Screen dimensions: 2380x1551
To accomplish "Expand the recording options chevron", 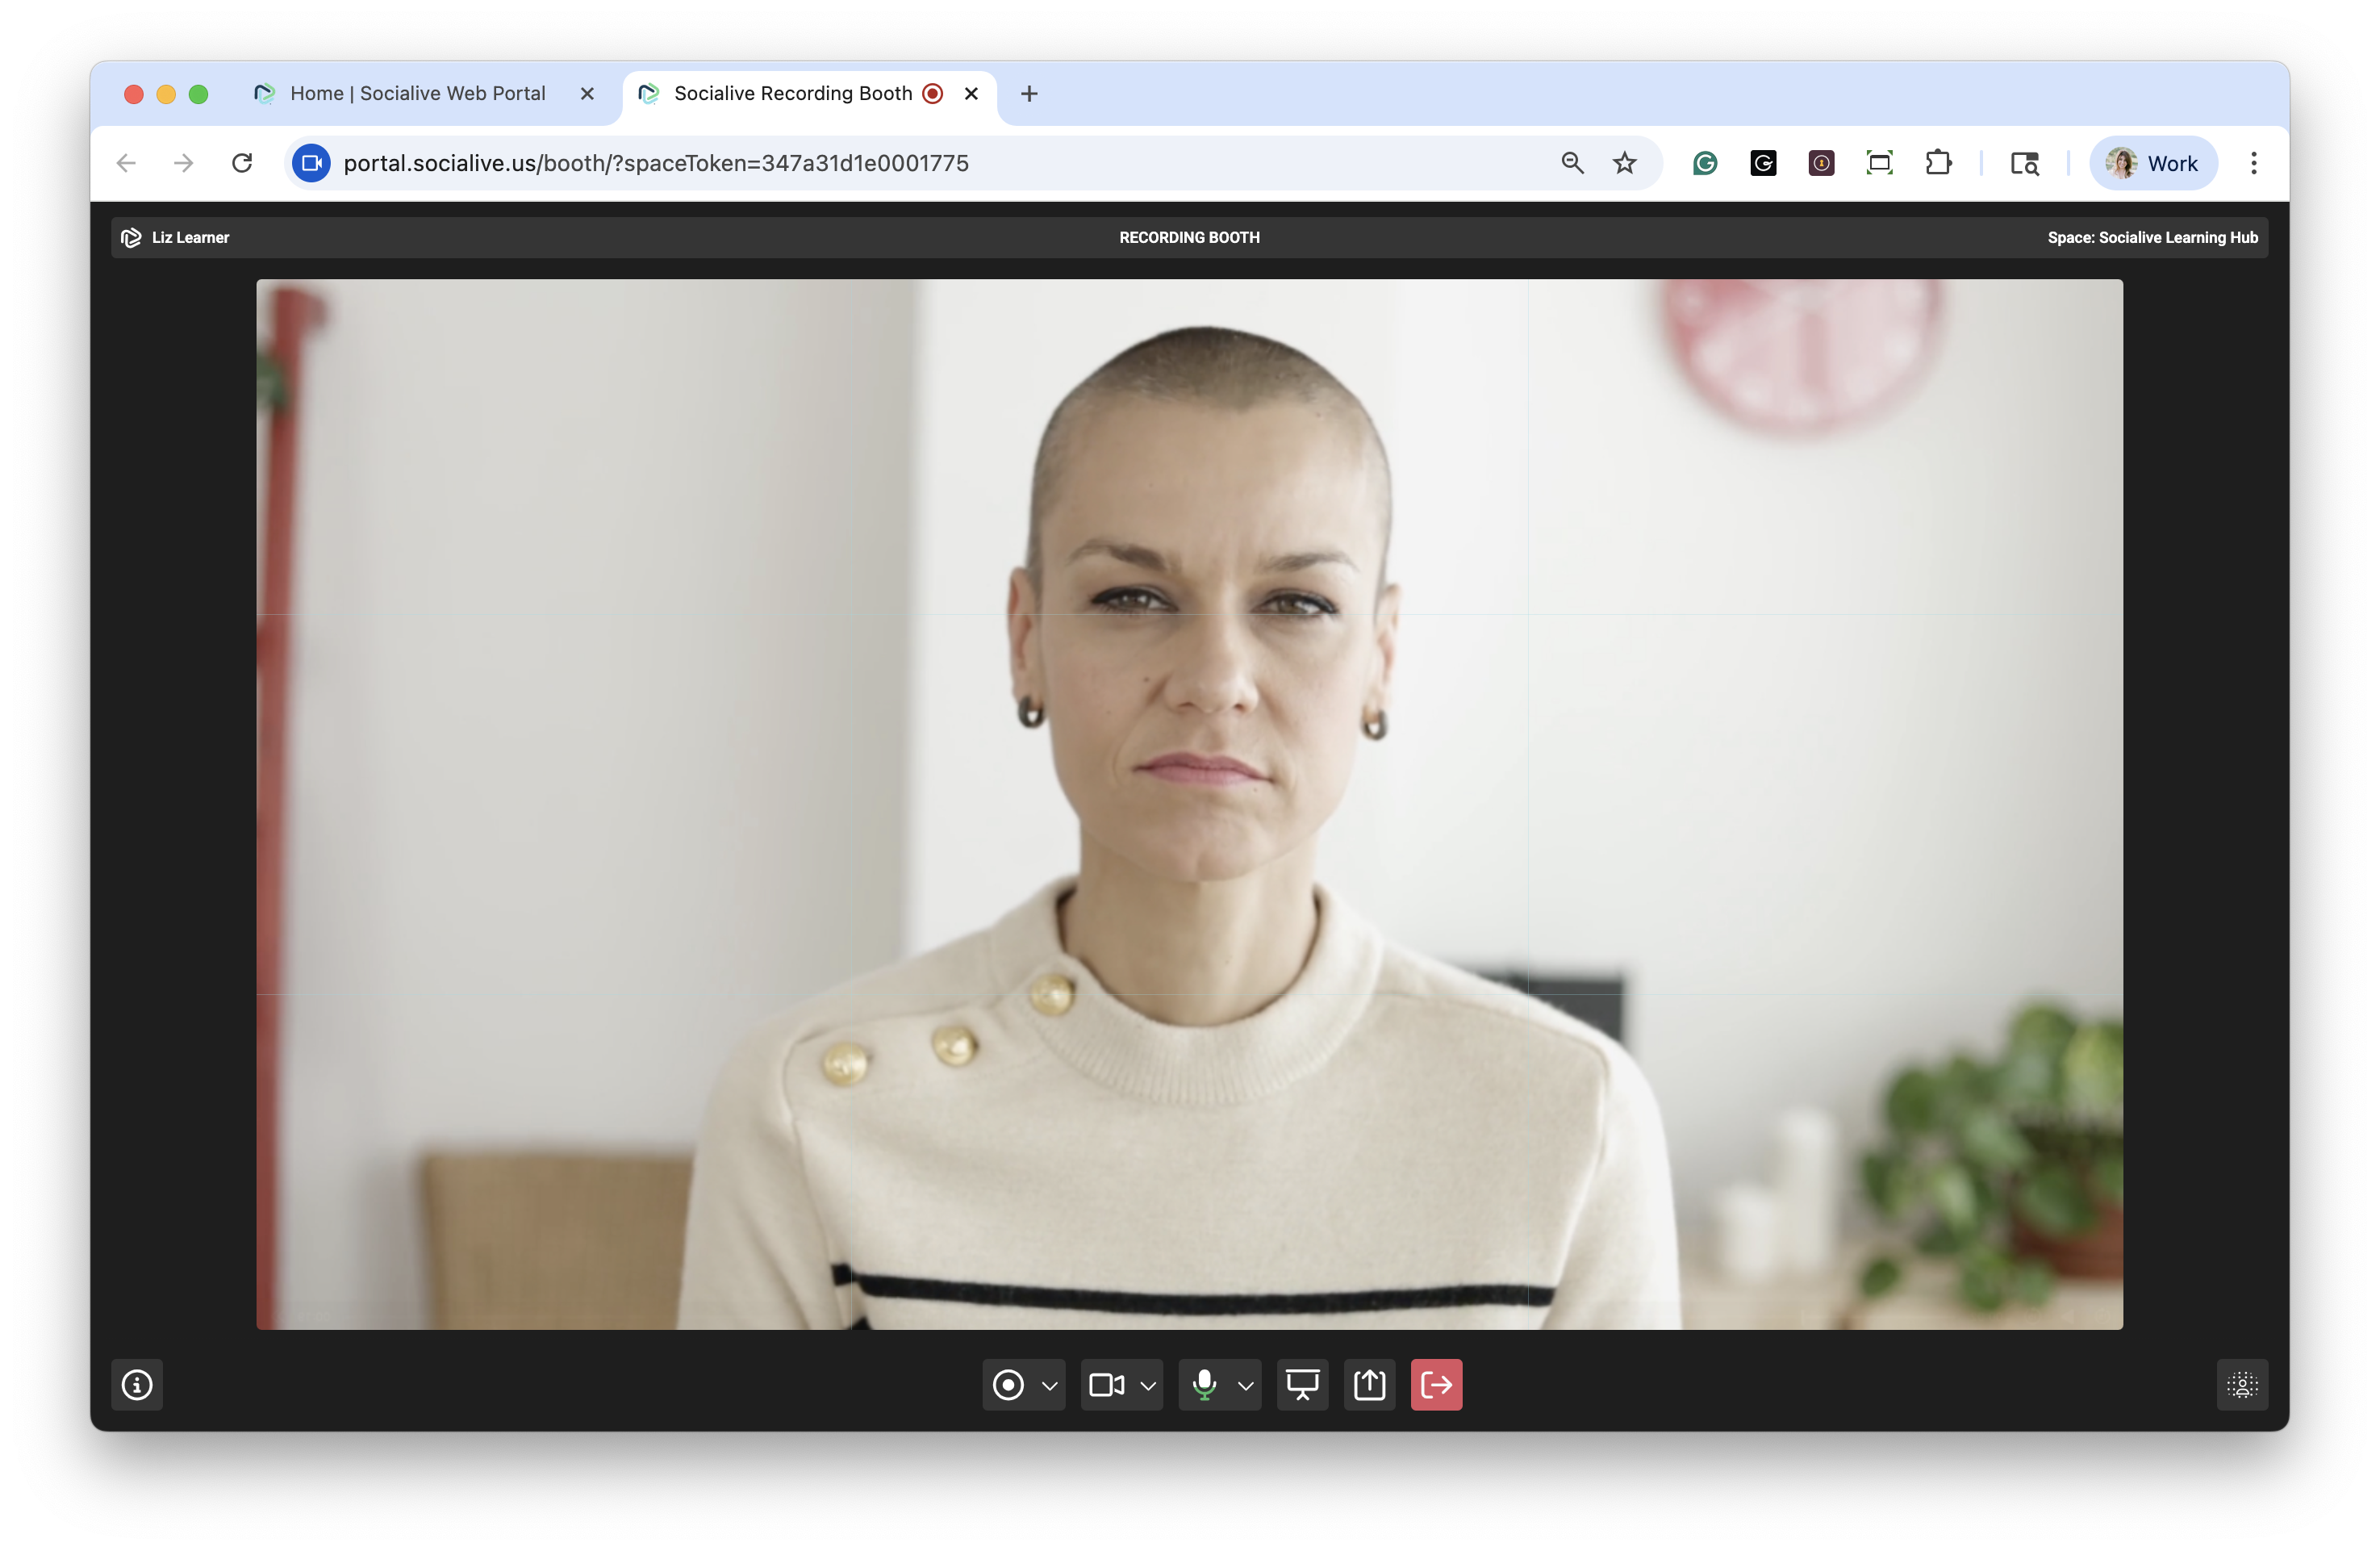I will tap(1049, 1386).
